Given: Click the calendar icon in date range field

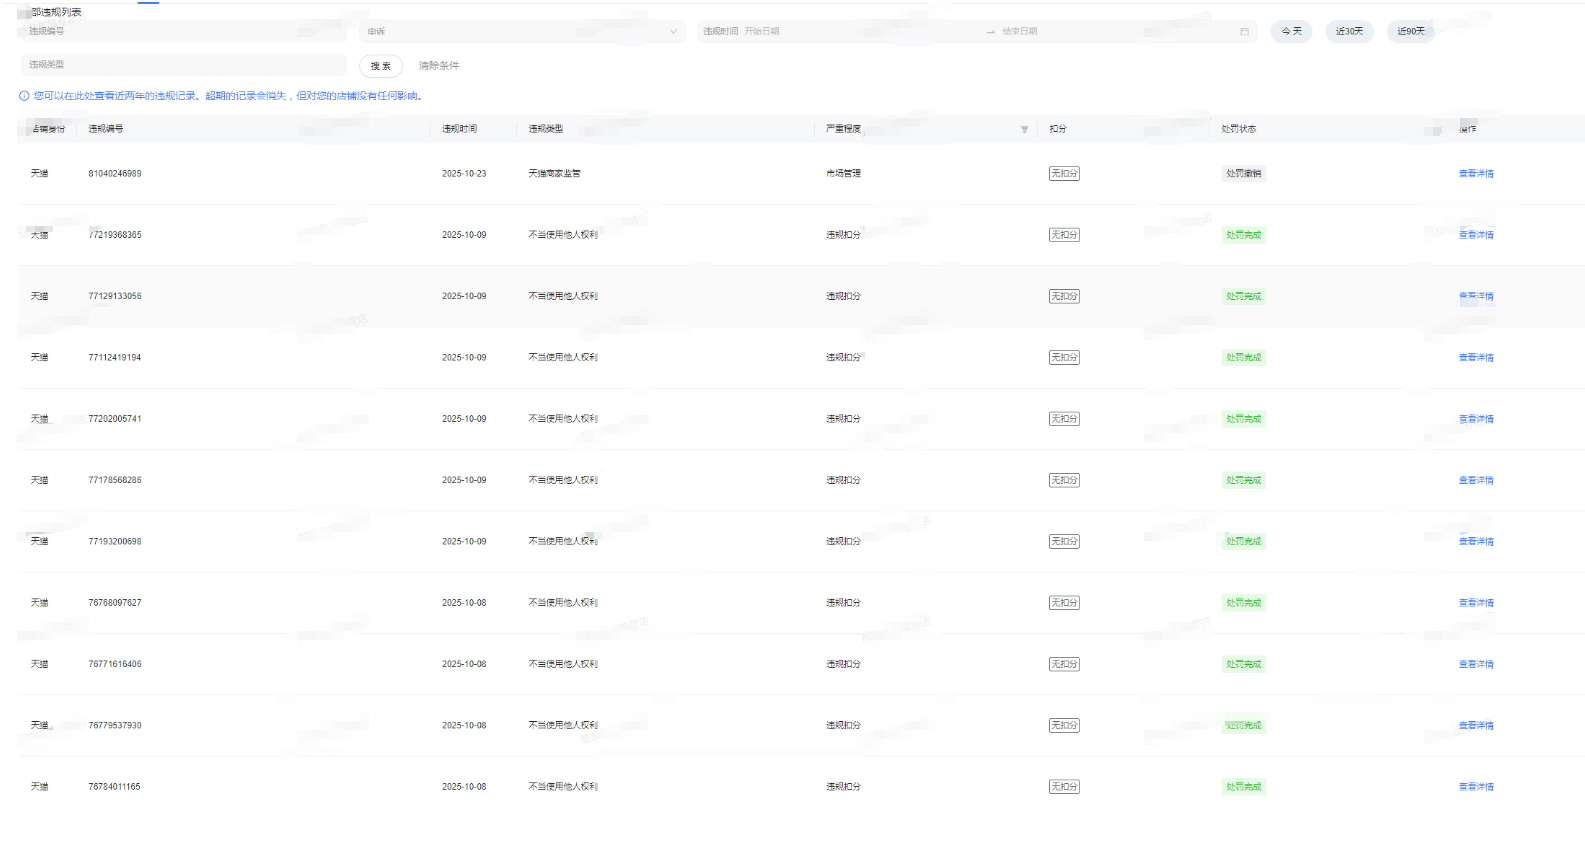Looking at the screenshot, I should point(1244,32).
